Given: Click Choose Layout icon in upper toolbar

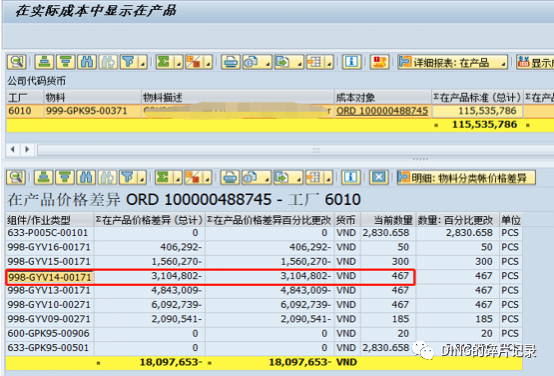Looking at the screenshot, I should (x=314, y=62).
